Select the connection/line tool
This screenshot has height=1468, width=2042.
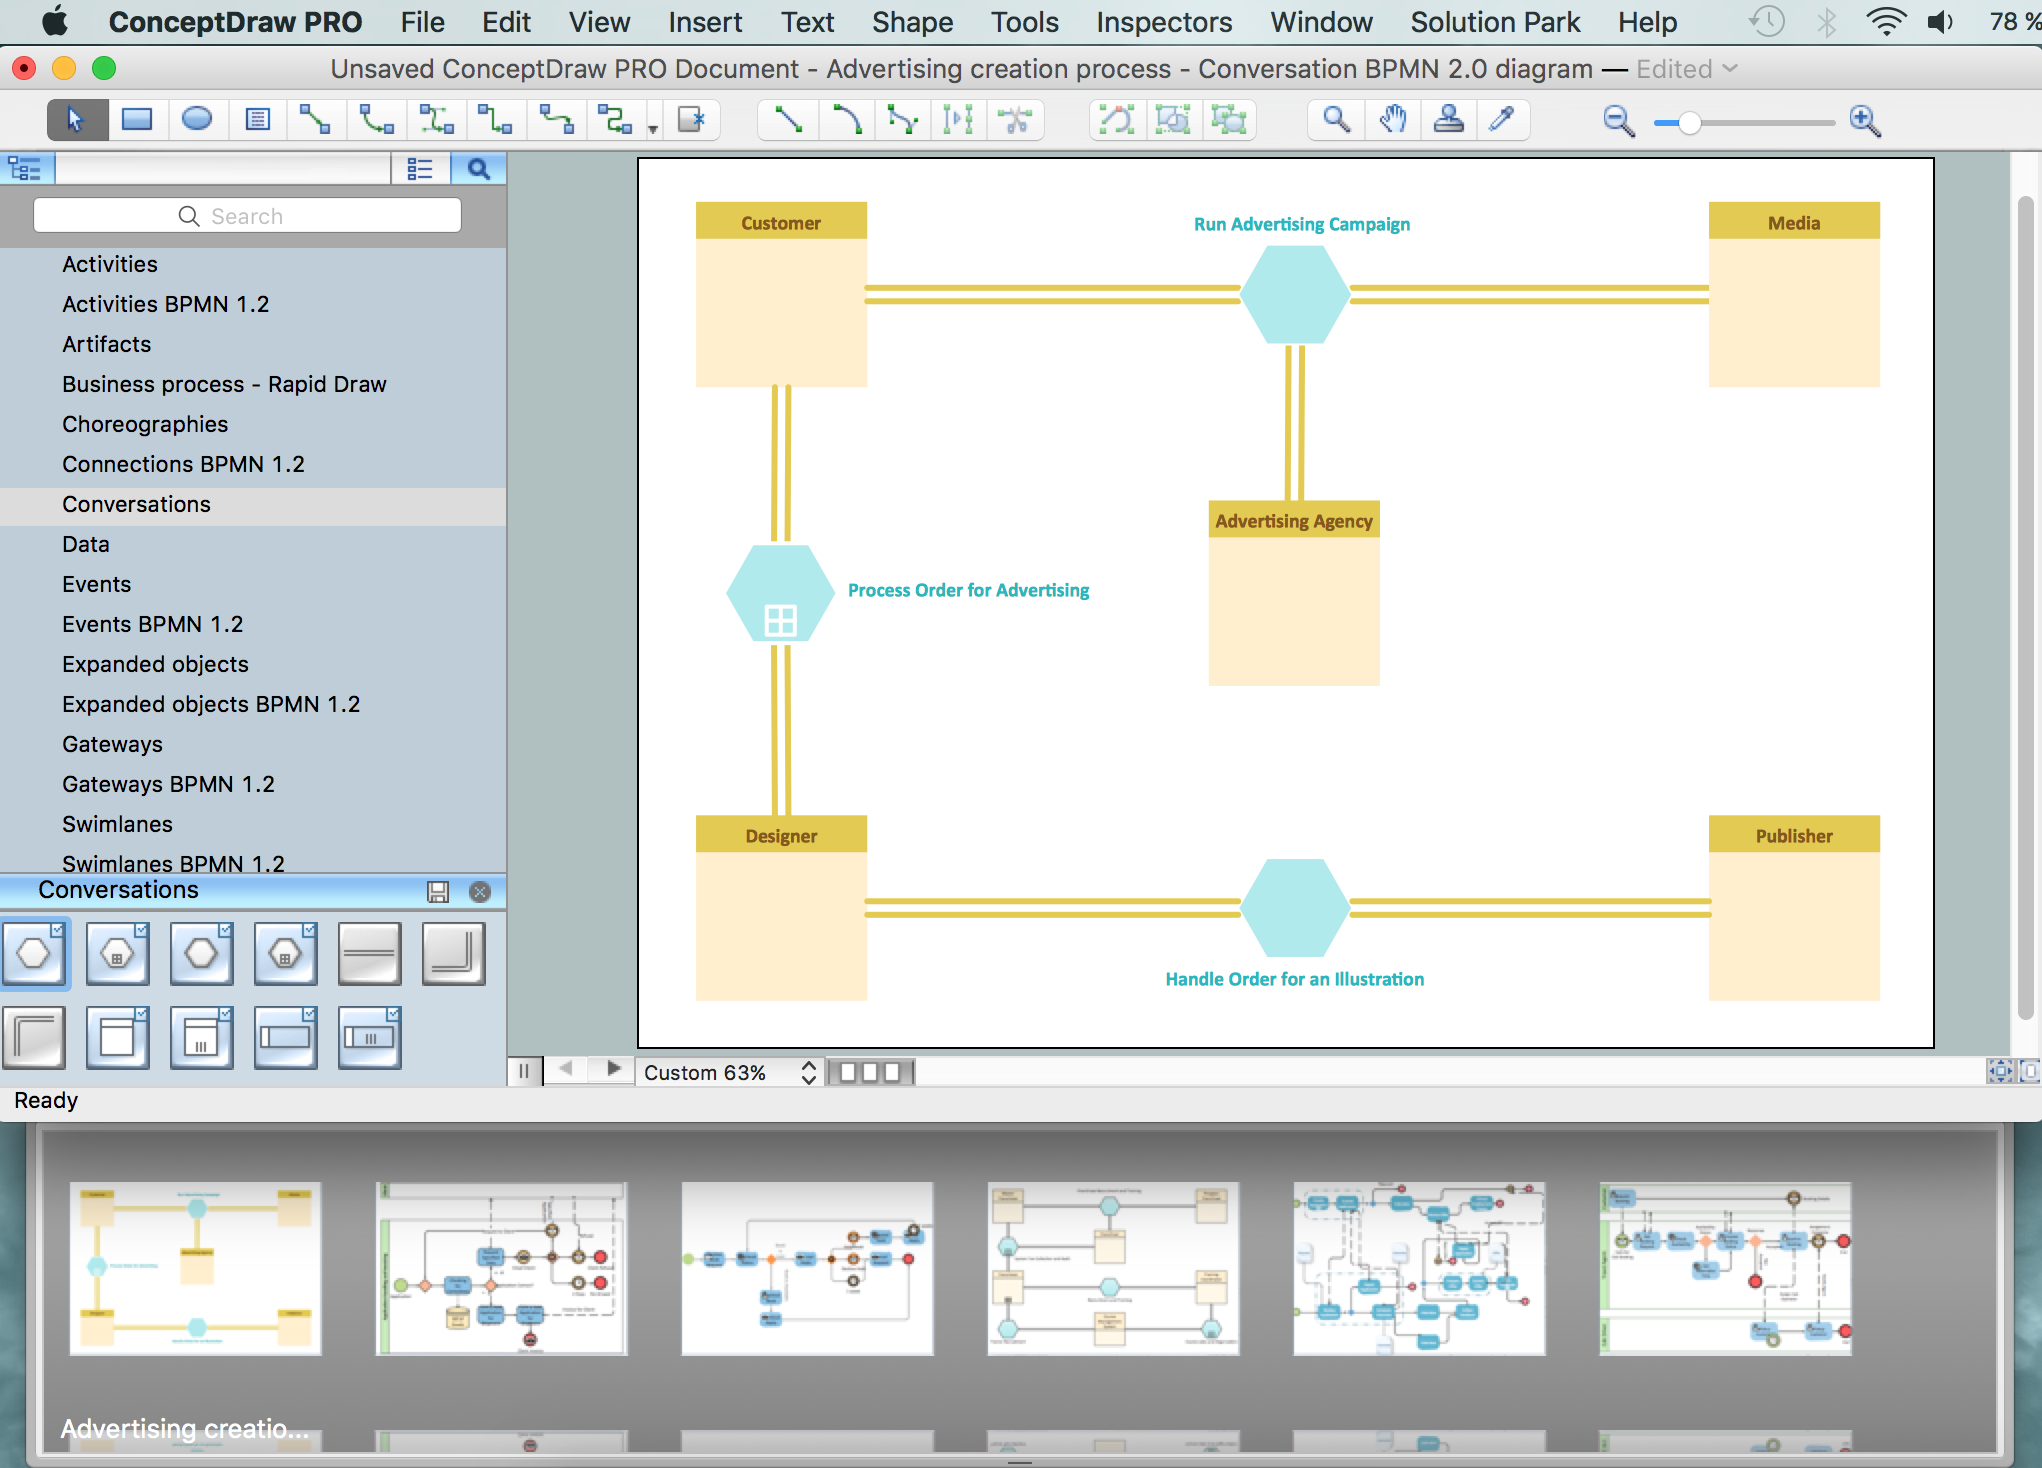[788, 119]
